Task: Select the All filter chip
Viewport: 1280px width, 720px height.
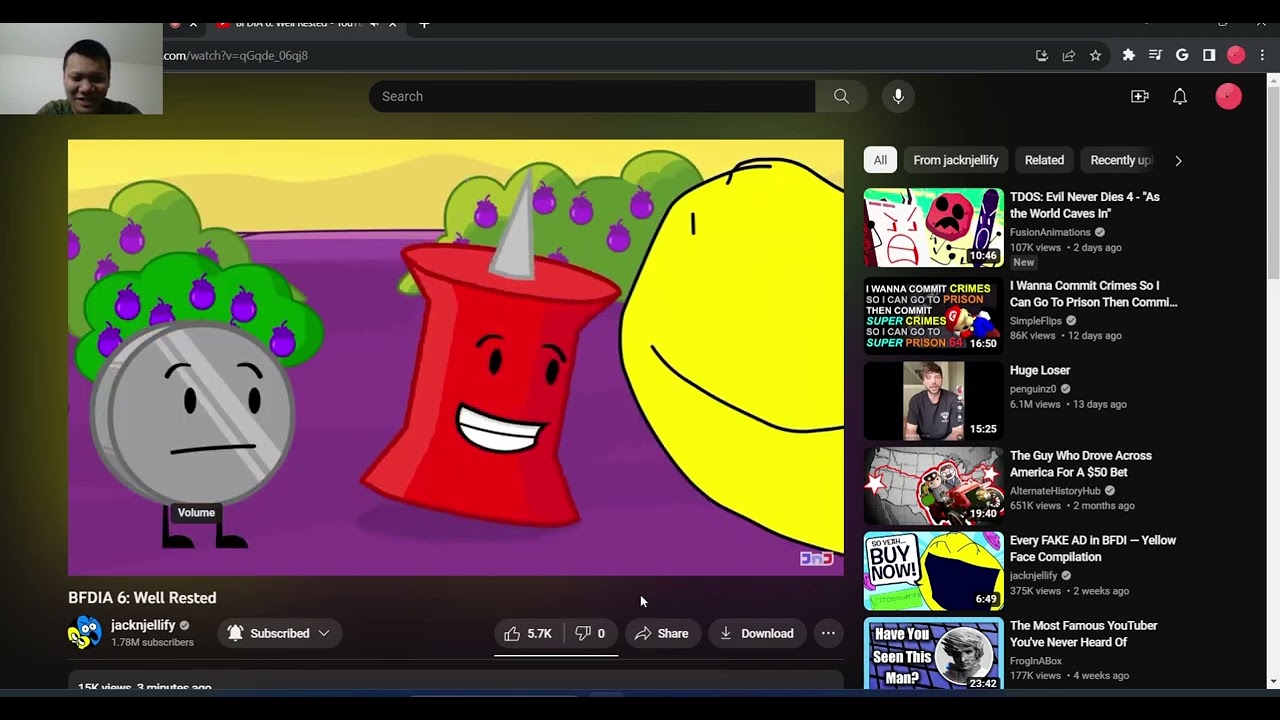Action: pyautogui.click(x=880, y=160)
